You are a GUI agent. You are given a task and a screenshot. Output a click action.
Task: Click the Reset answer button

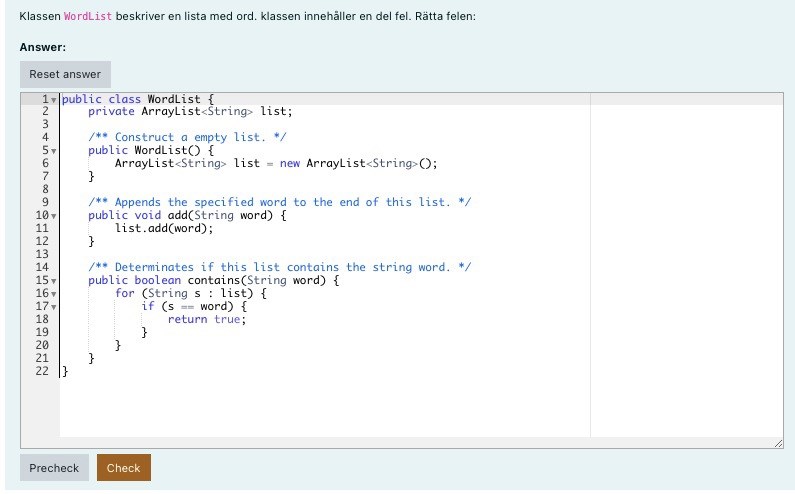click(x=65, y=74)
